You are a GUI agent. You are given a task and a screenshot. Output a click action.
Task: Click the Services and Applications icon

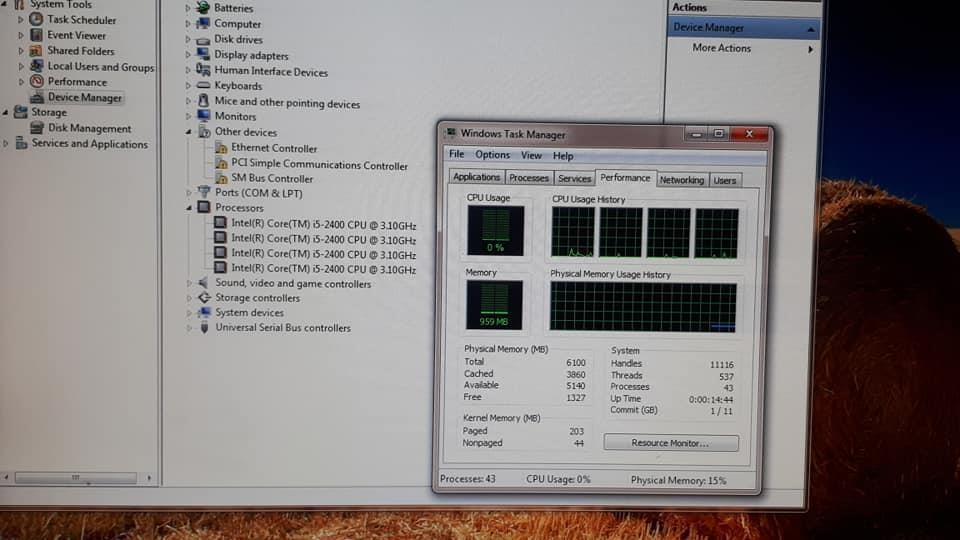[x=21, y=143]
